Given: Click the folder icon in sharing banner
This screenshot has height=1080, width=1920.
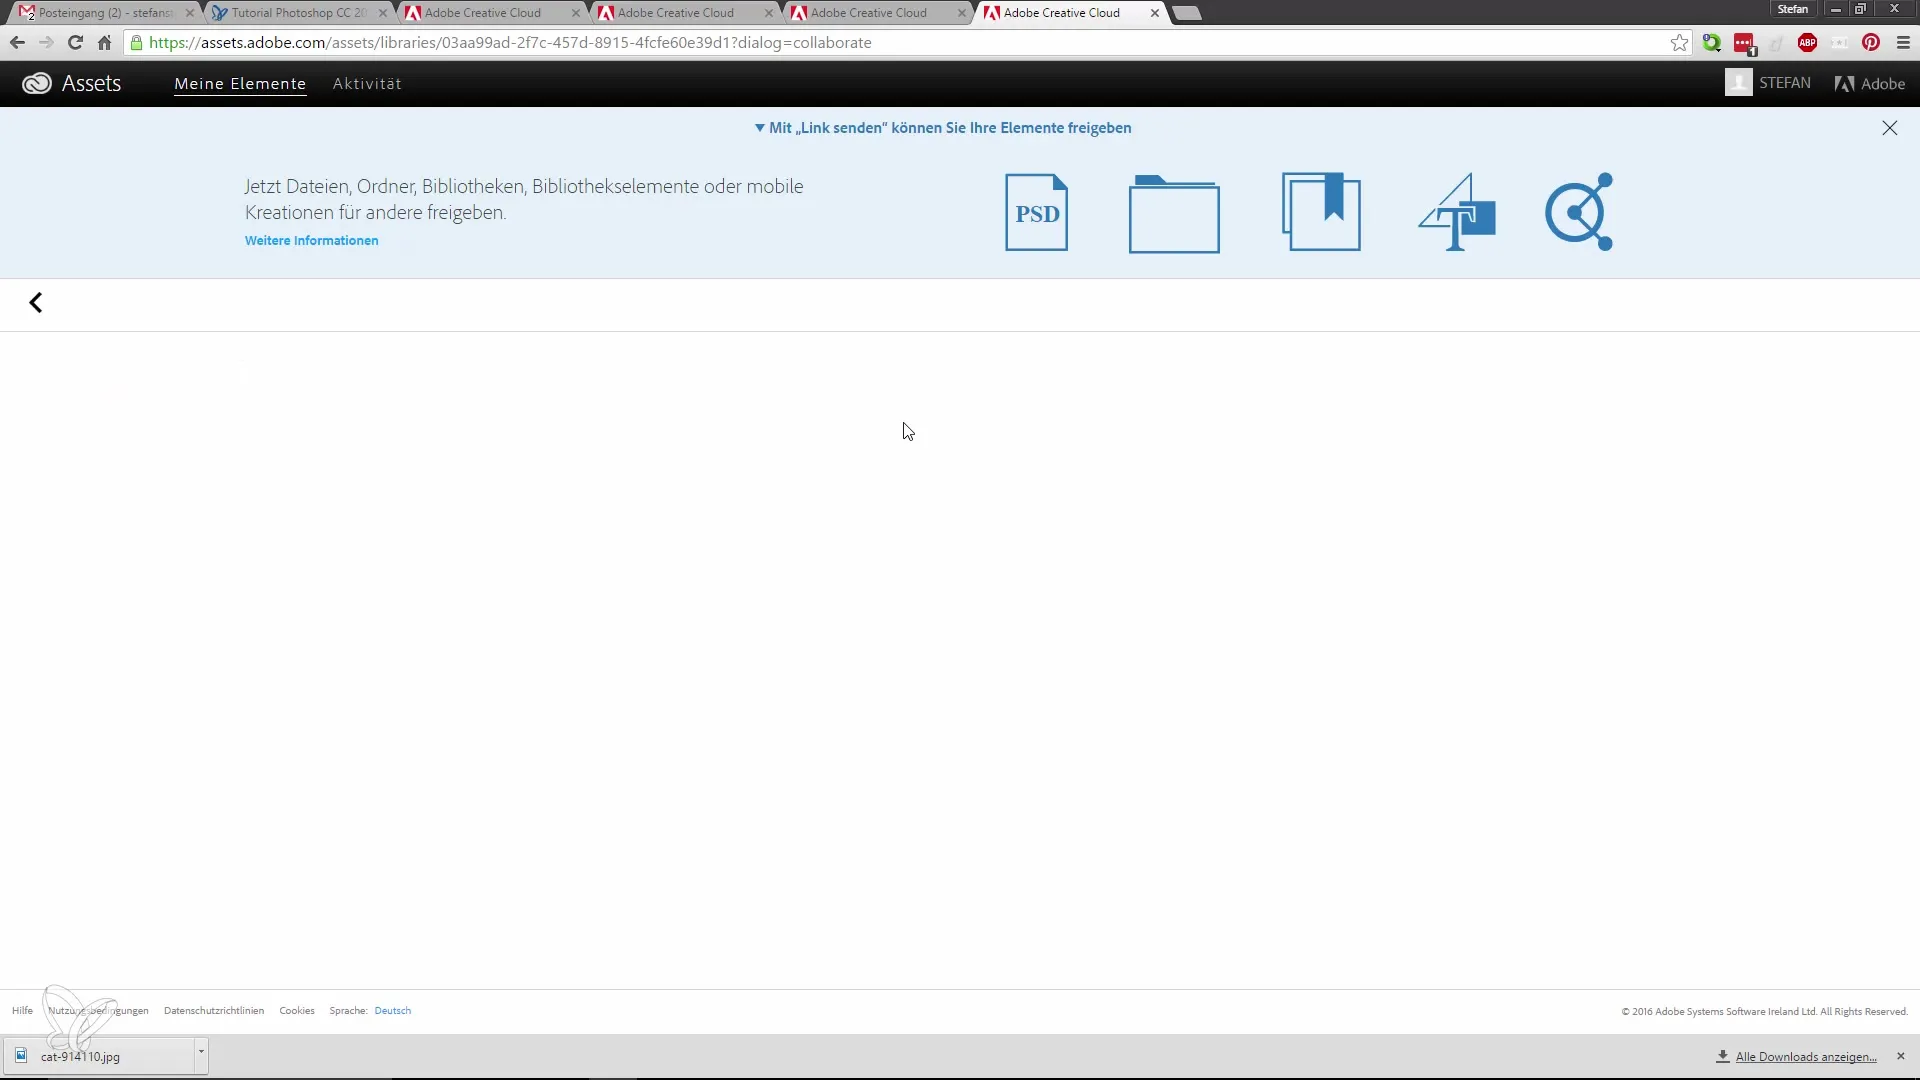Looking at the screenshot, I should click(x=1173, y=214).
